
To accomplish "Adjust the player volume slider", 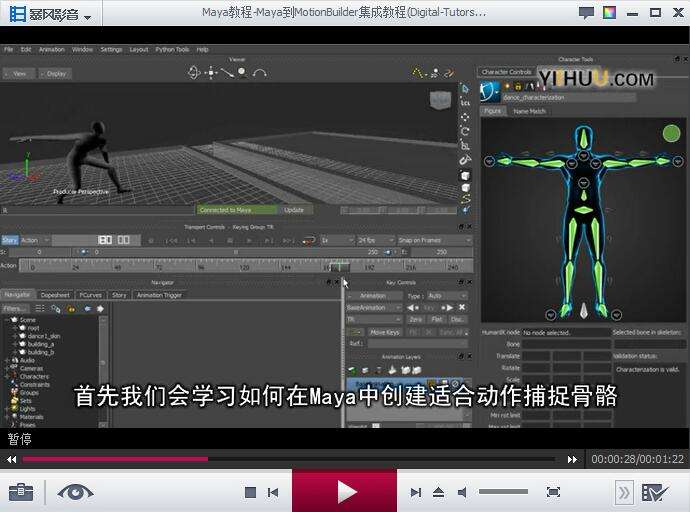I will 503,491.
